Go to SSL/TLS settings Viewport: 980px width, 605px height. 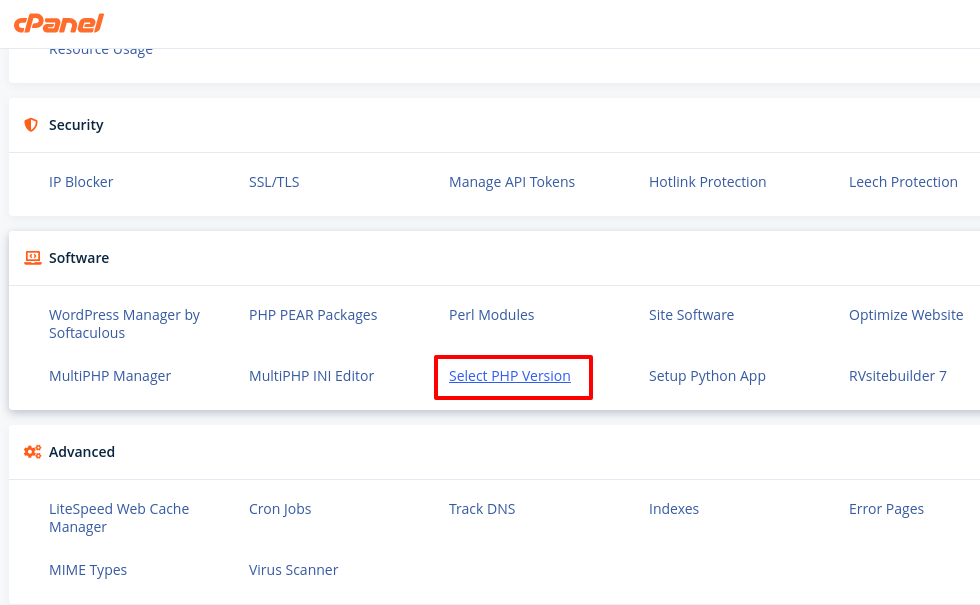click(274, 182)
